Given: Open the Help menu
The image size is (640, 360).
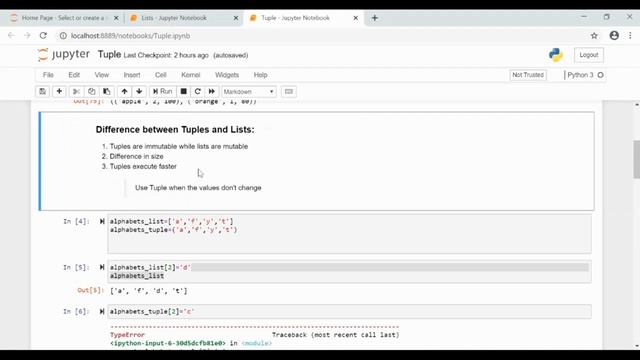Looking at the screenshot, I should pos(260,75).
